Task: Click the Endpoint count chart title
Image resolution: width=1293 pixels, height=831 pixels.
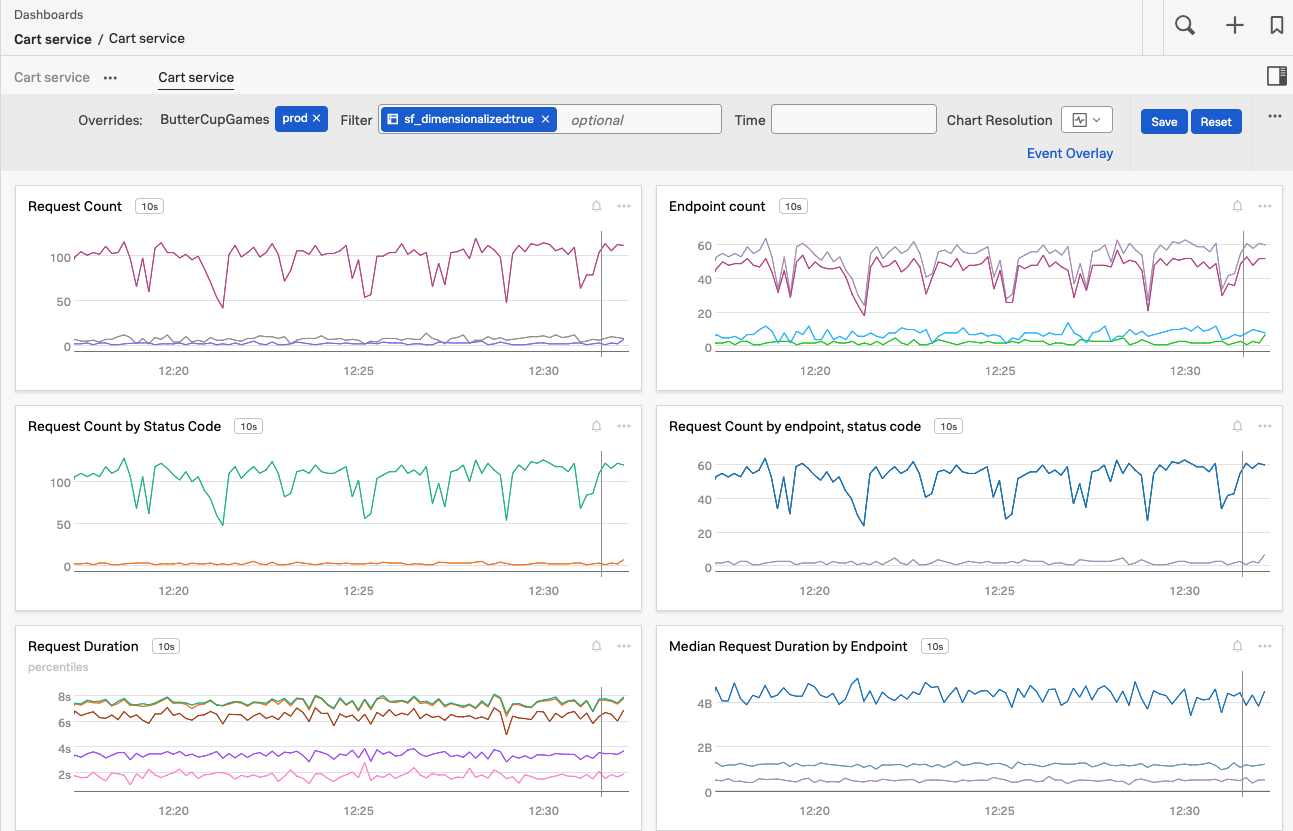Action: tap(717, 206)
